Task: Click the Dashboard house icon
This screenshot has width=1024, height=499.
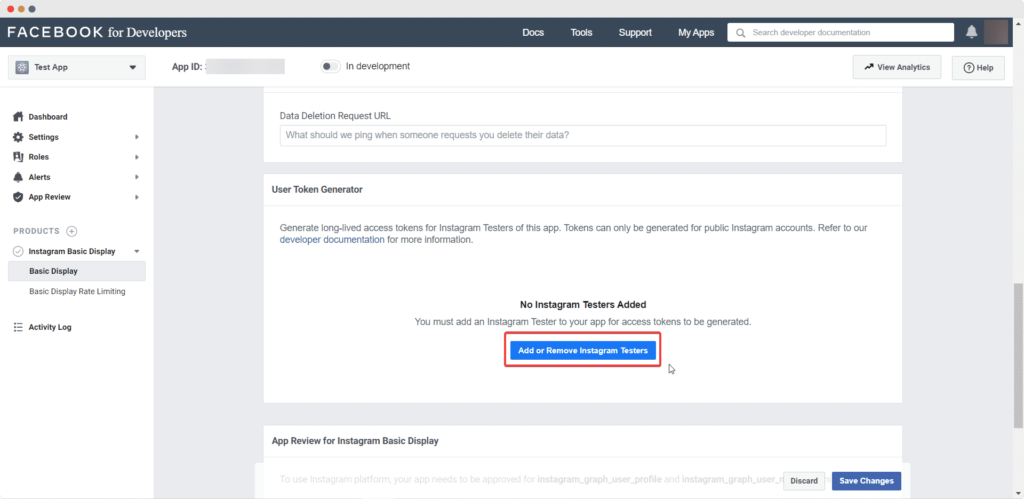Action: [18, 117]
